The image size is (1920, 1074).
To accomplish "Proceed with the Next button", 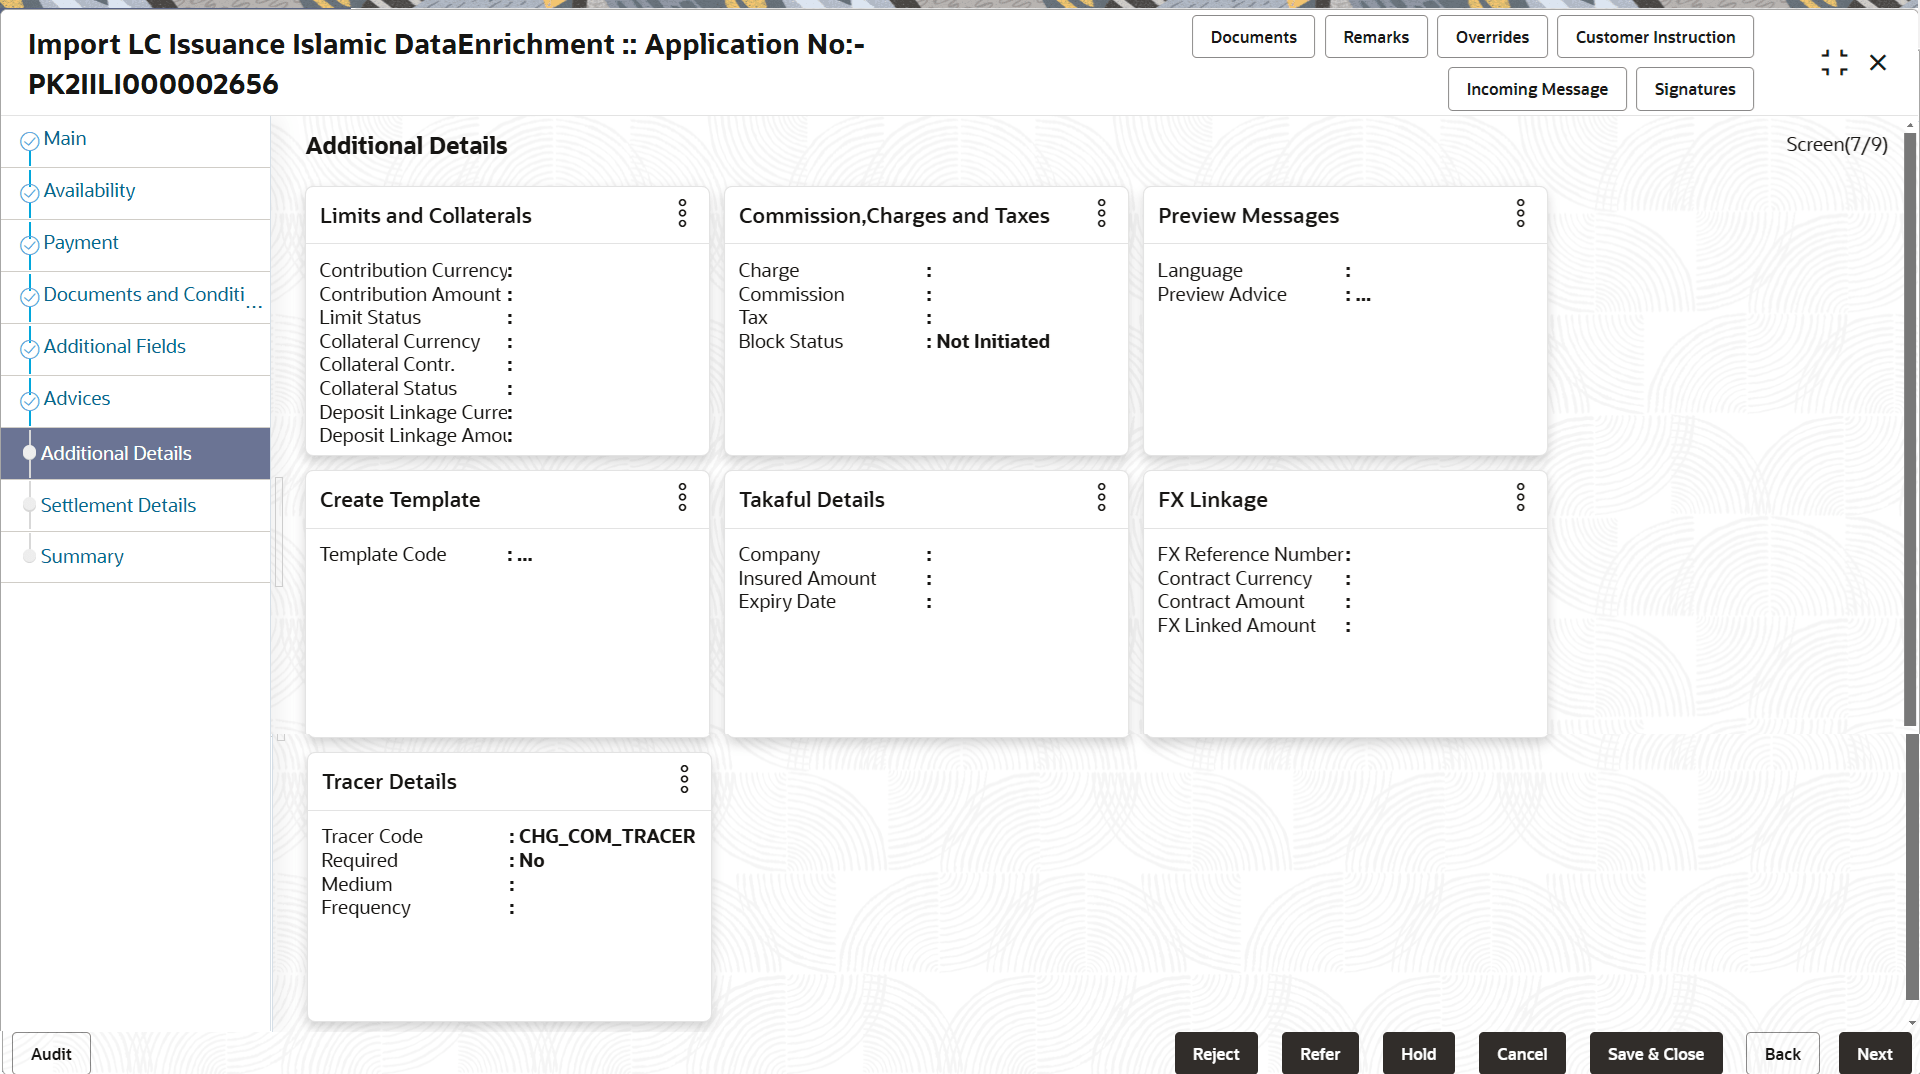I will 1875,1054.
